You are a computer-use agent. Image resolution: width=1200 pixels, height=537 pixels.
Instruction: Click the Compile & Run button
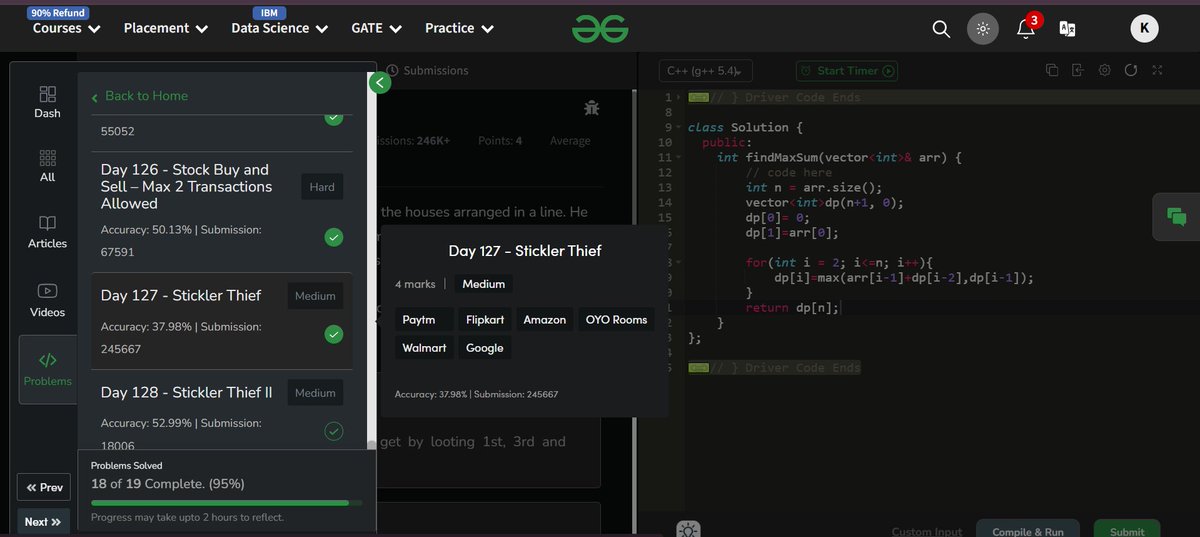(1028, 530)
